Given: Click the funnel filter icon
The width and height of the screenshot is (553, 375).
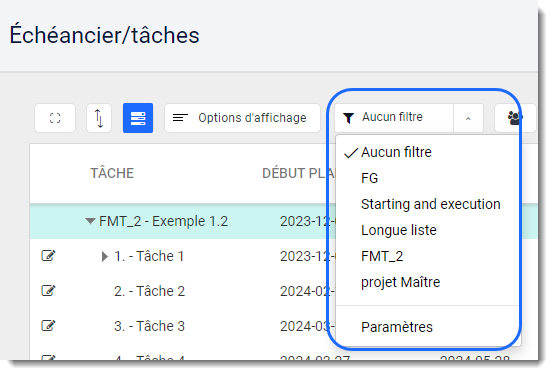Looking at the screenshot, I should click(x=348, y=118).
